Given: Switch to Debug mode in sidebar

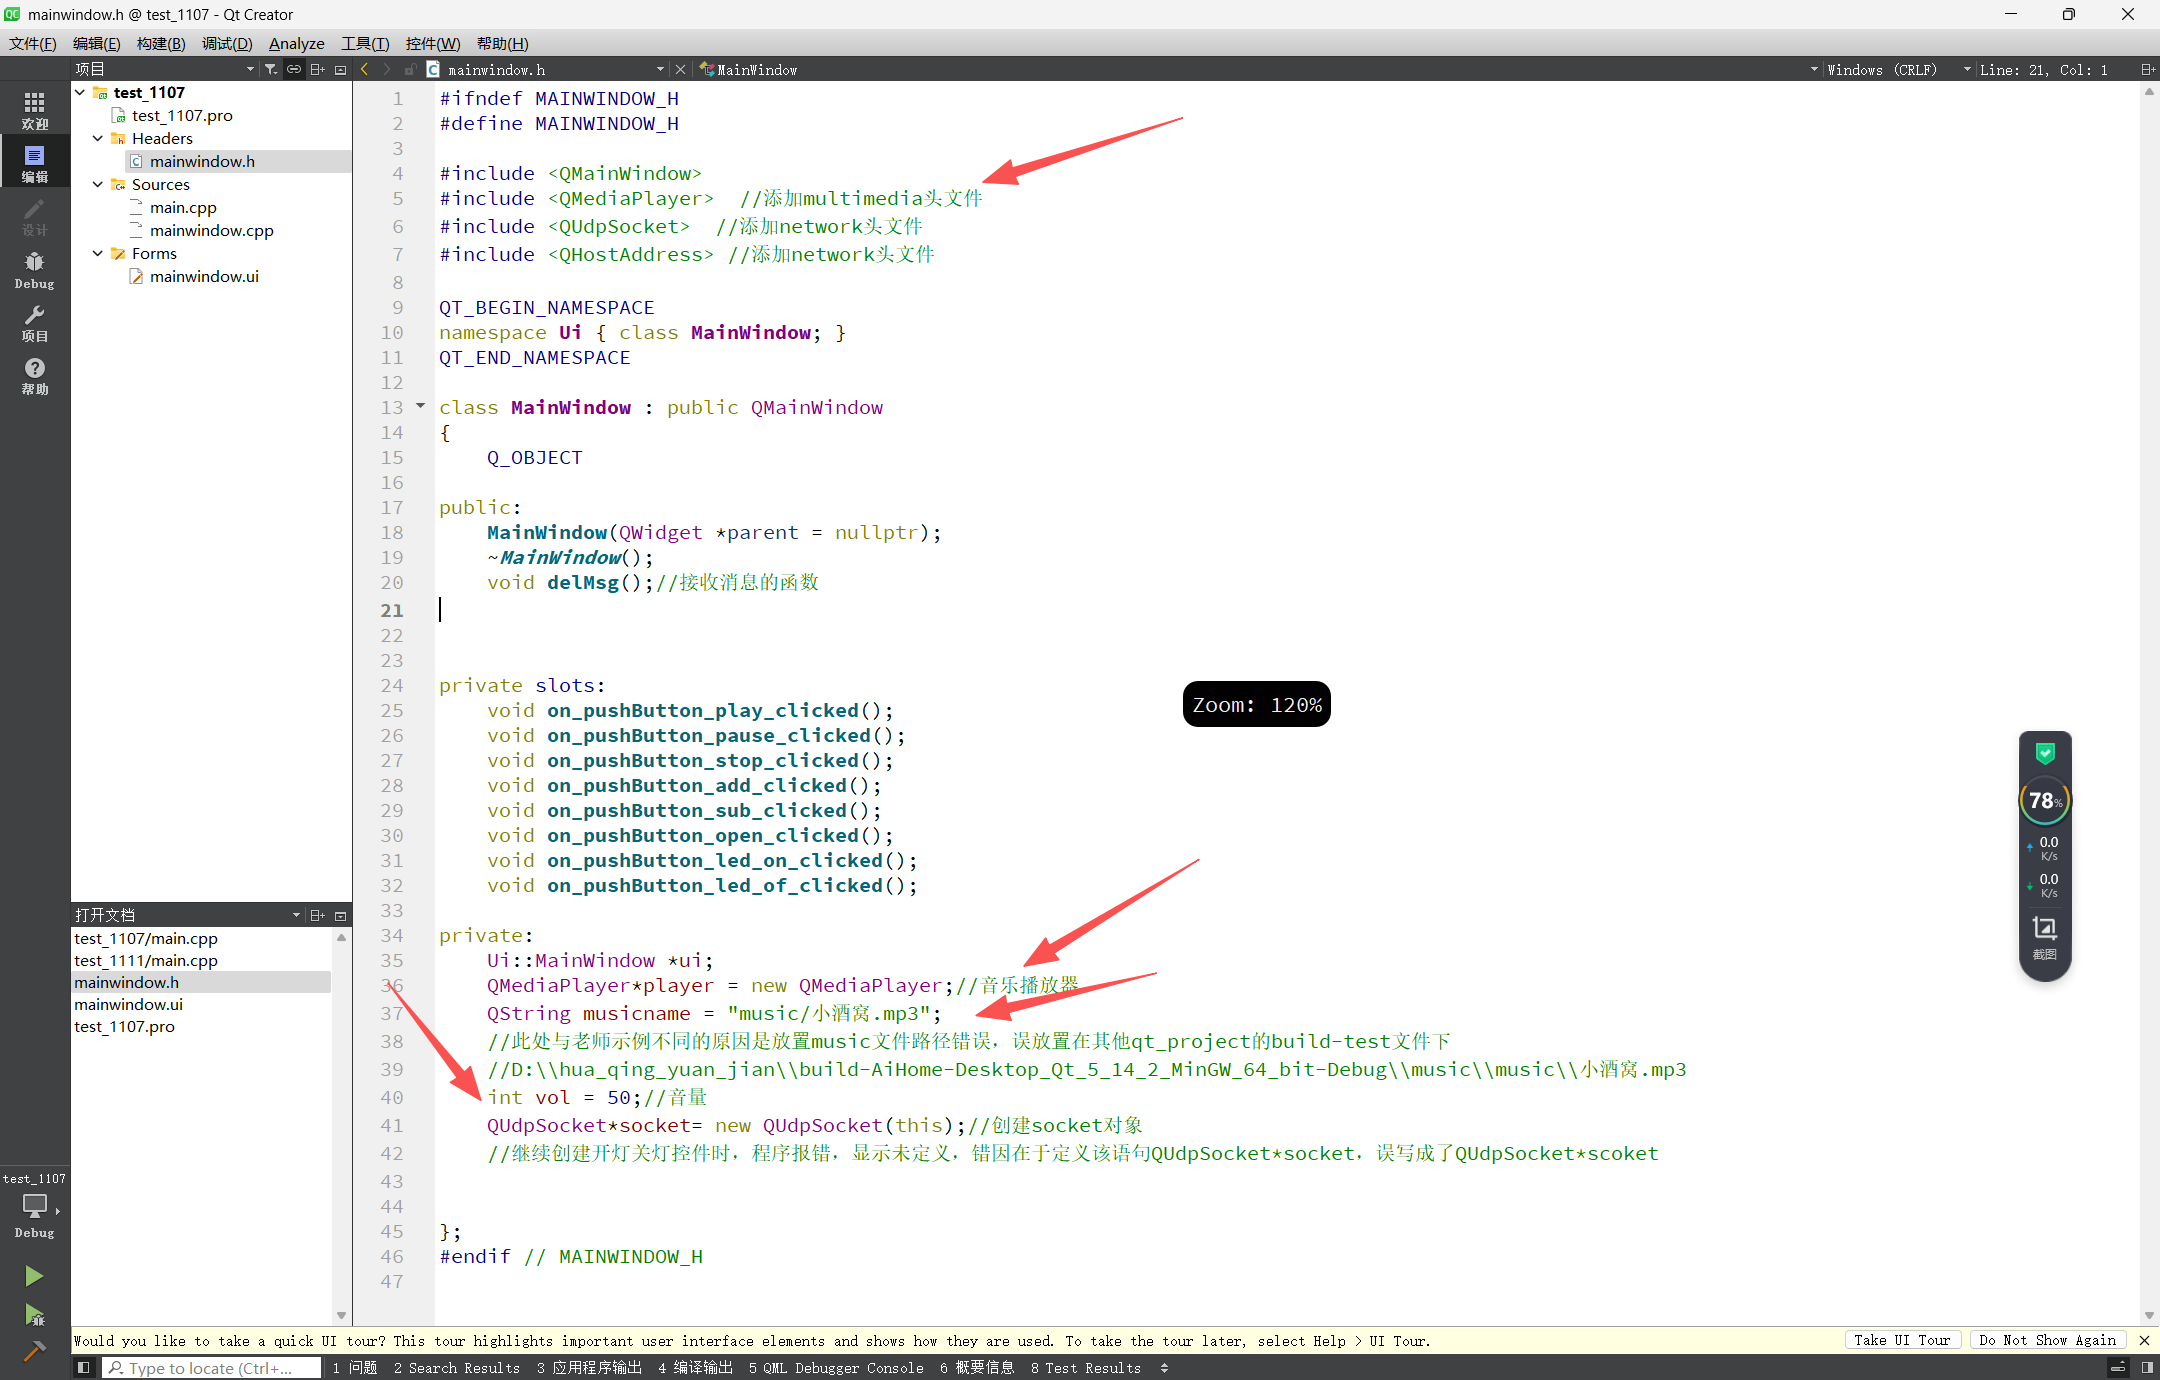Looking at the screenshot, I should pos(34,269).
